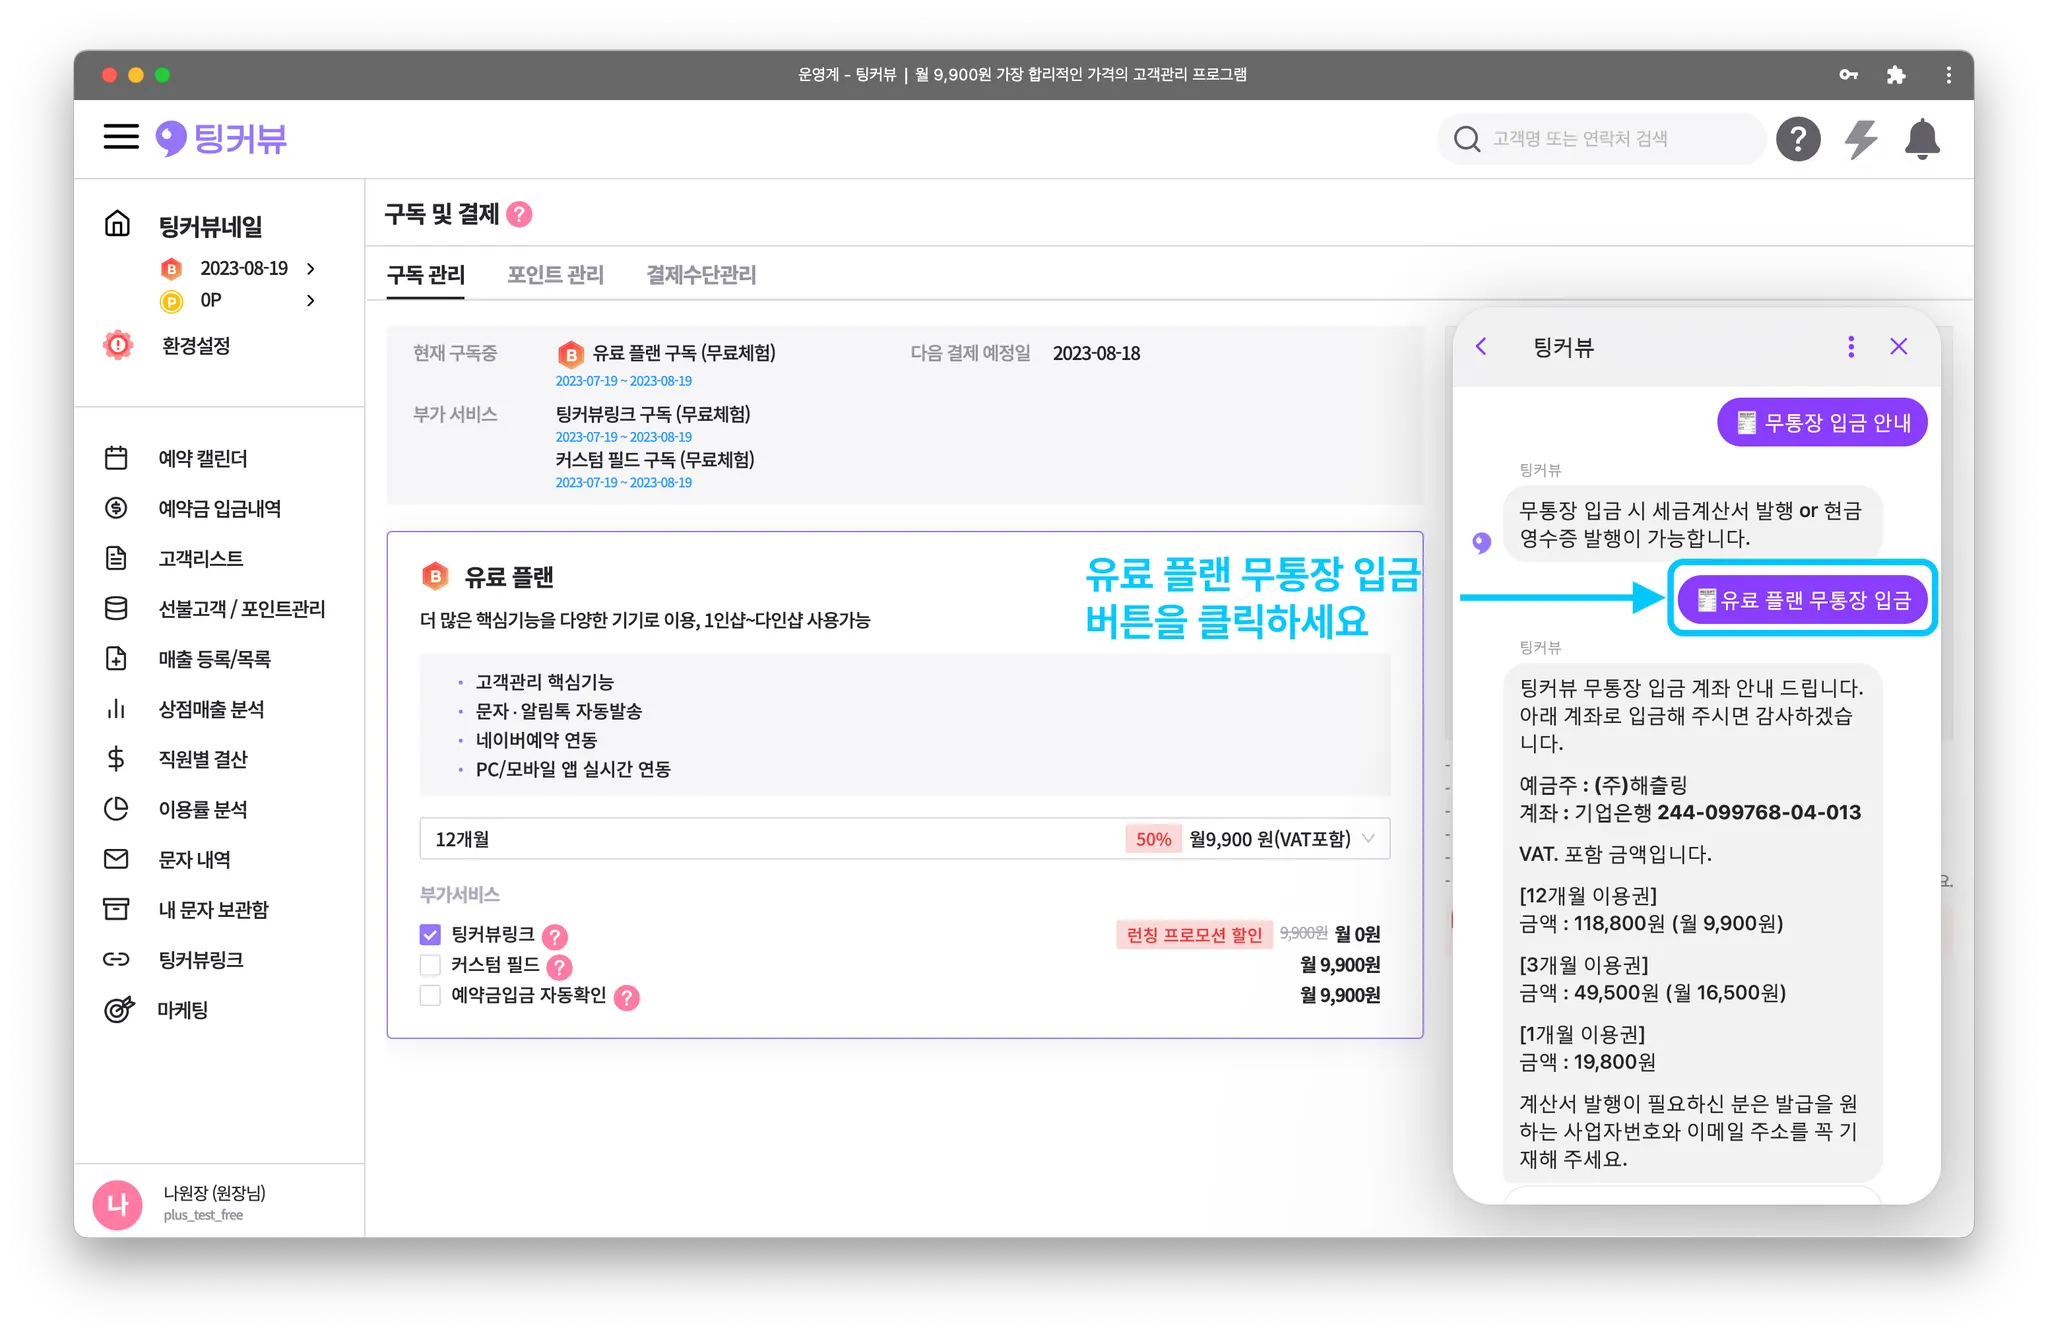Uncheck the 팅커뷰링크 checkbox
The width and height of the screenshot is (2048, 1335).
point(430,934)
